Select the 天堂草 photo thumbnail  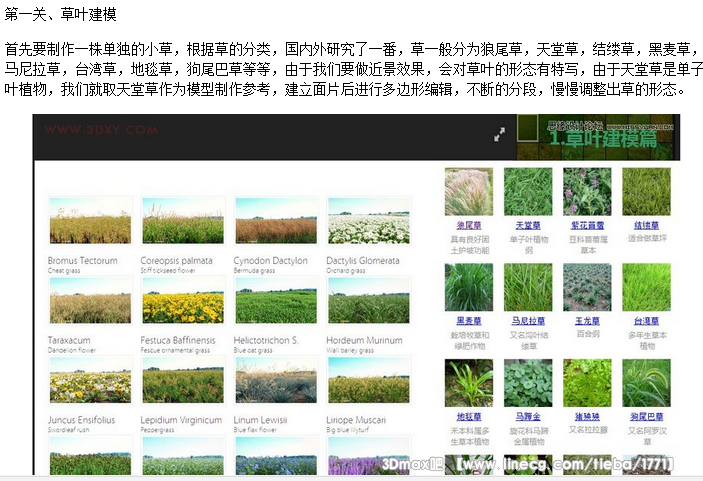528,191
